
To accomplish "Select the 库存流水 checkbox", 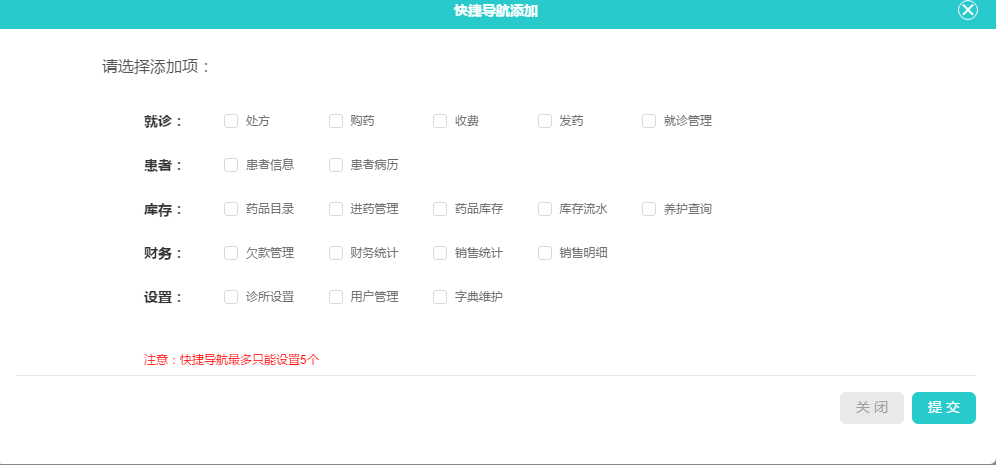I will (544, 209).
